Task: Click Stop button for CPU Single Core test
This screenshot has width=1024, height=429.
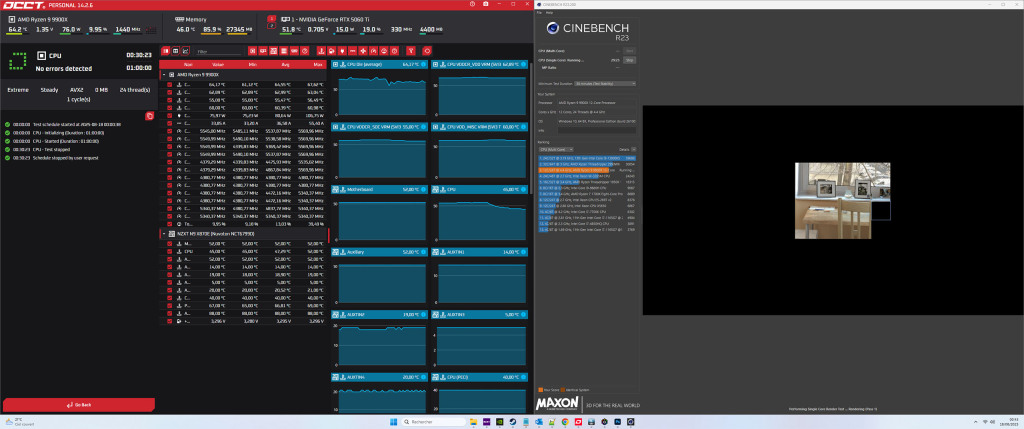Action: pyautogui.click(x=630, y=59)
